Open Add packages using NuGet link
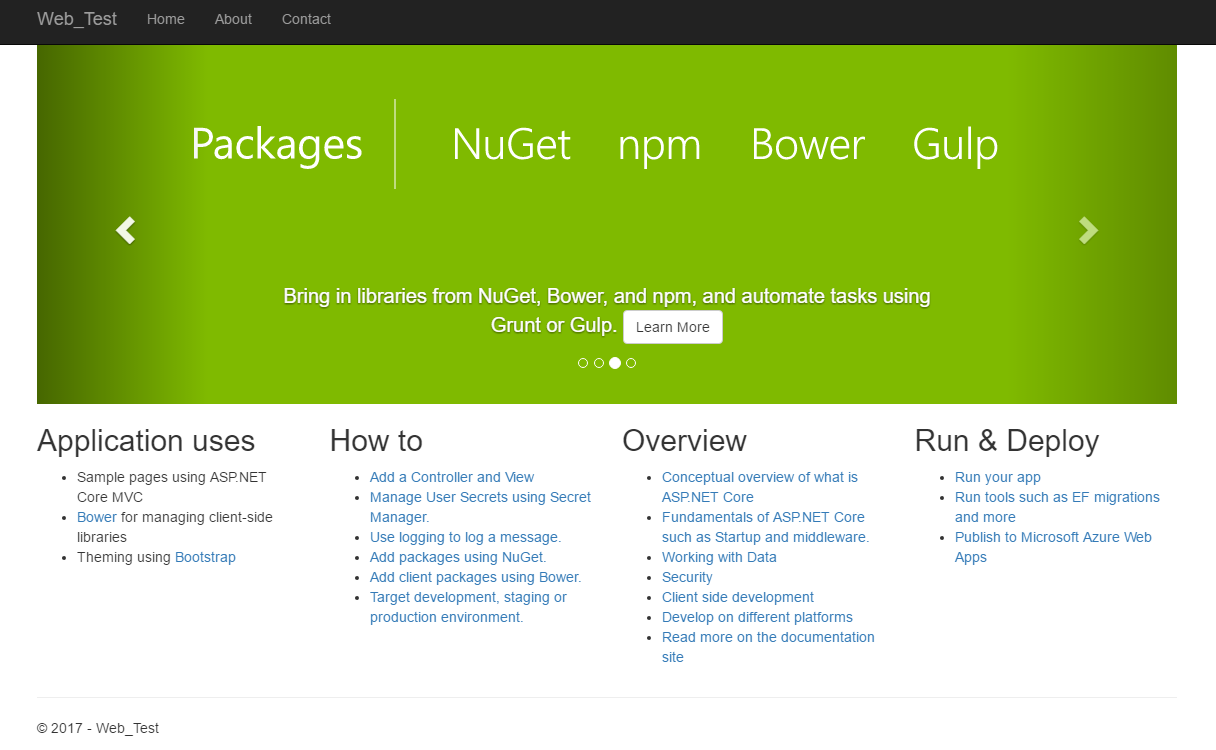Viewport: 1216px width, 750px height. [458, 557]
